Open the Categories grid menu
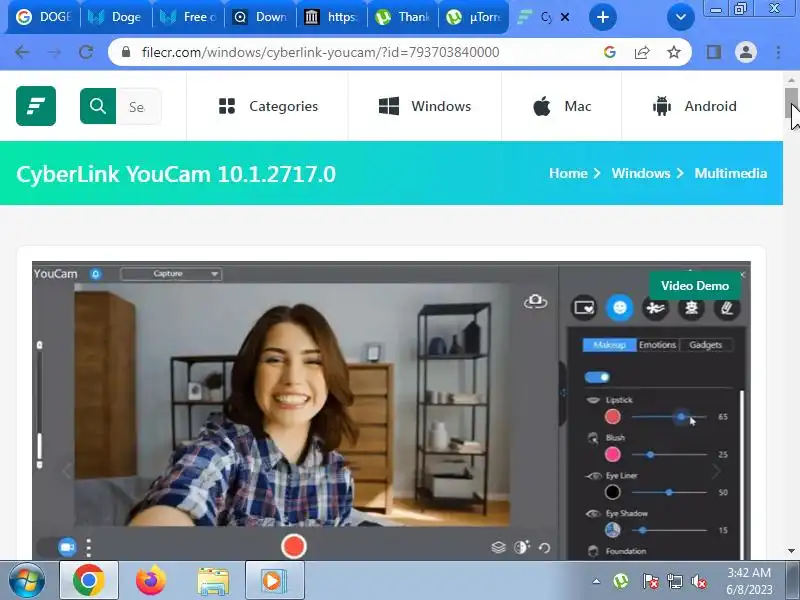Image resolution: width=800 pixels, height=600 pixels. coord(268,106)
